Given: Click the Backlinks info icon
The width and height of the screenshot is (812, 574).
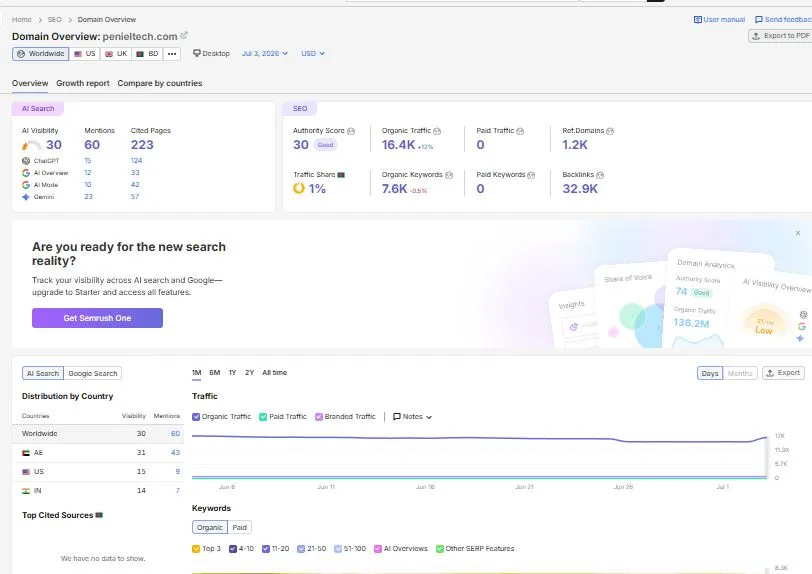Looking at the screenshot, I should [x=600, y=175].
